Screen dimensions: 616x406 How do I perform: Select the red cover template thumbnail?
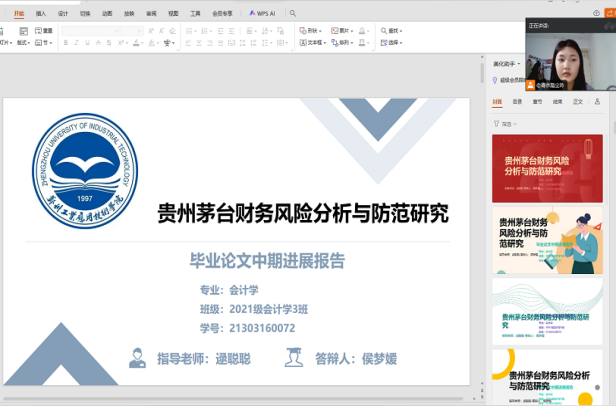click(x=546, y=166)
